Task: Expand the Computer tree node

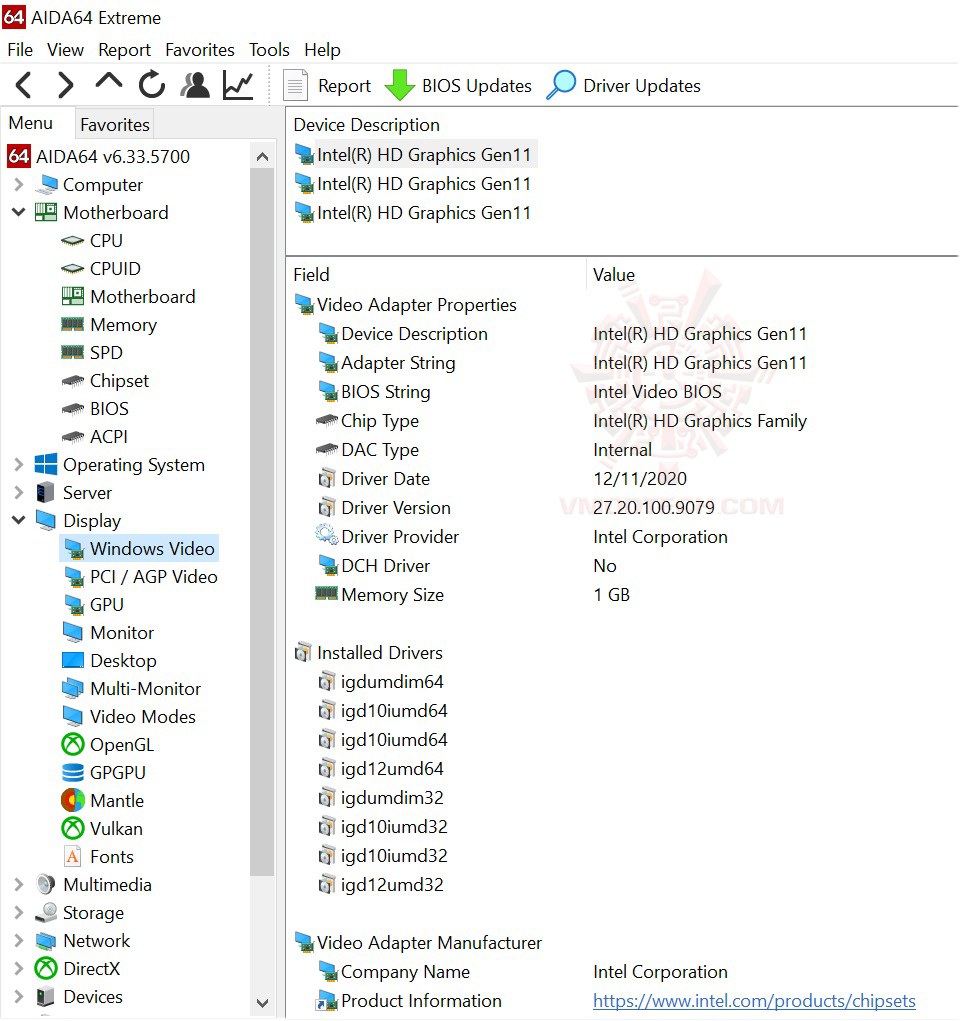Action: (18, 185)
